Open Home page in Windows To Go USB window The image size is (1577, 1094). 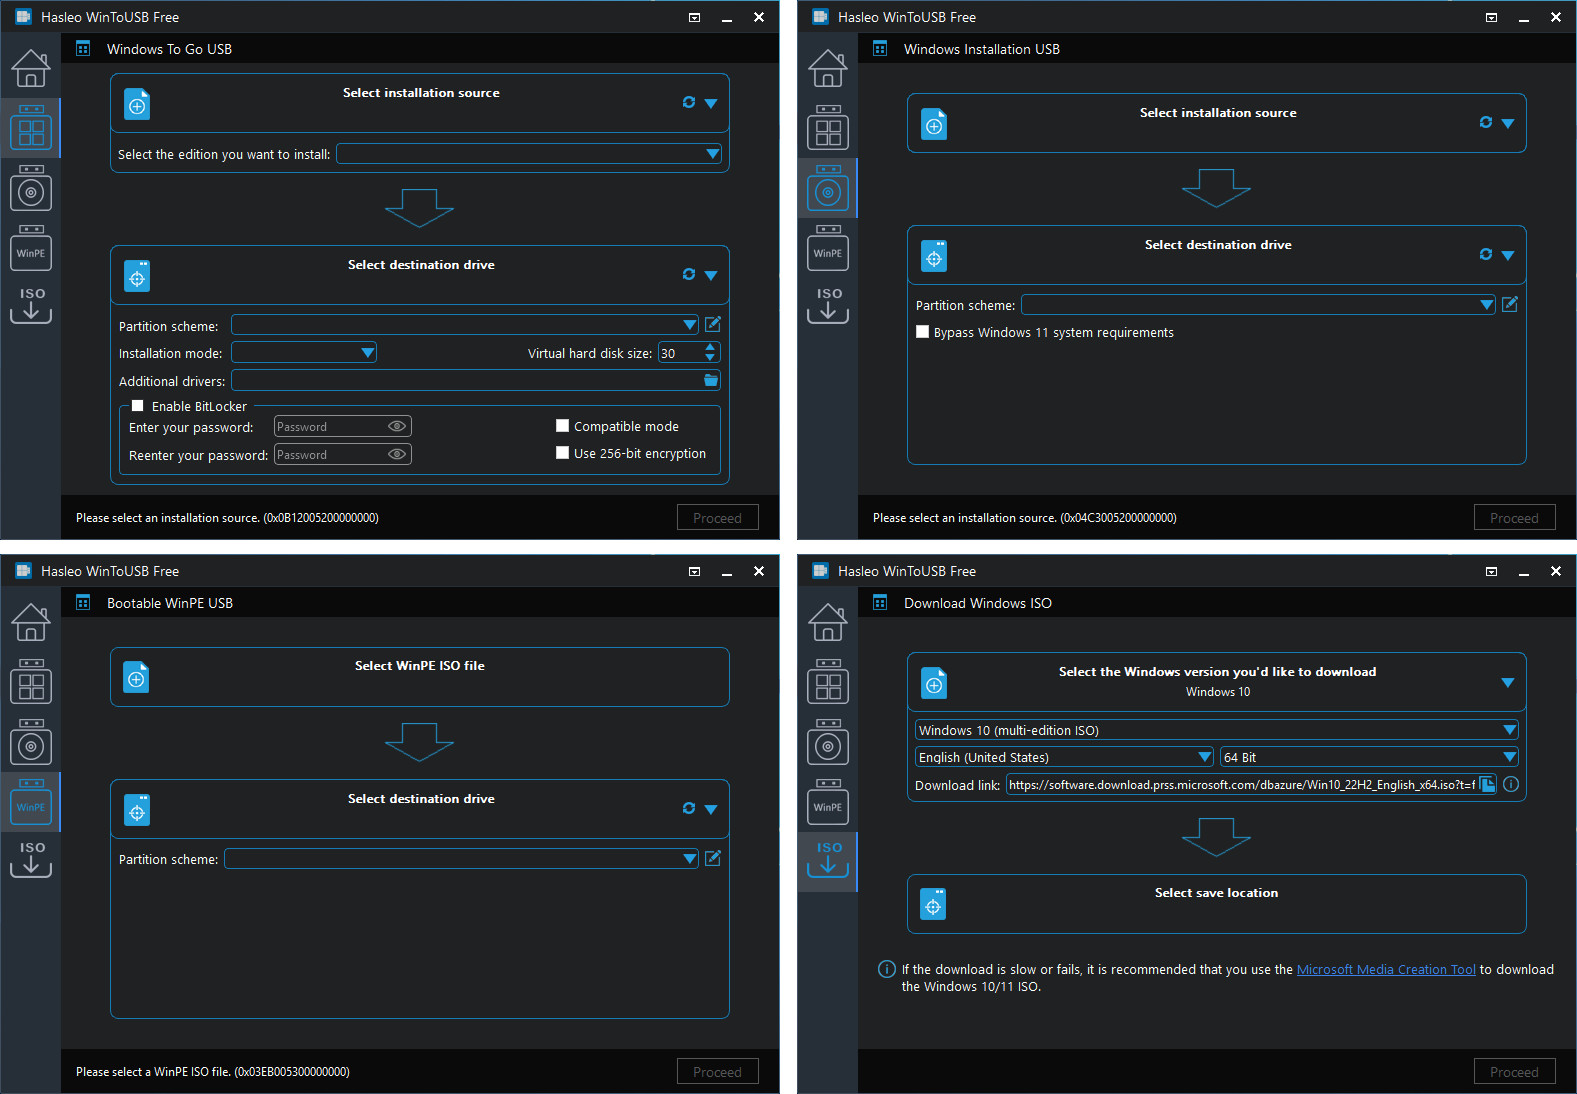pos(30,68)
